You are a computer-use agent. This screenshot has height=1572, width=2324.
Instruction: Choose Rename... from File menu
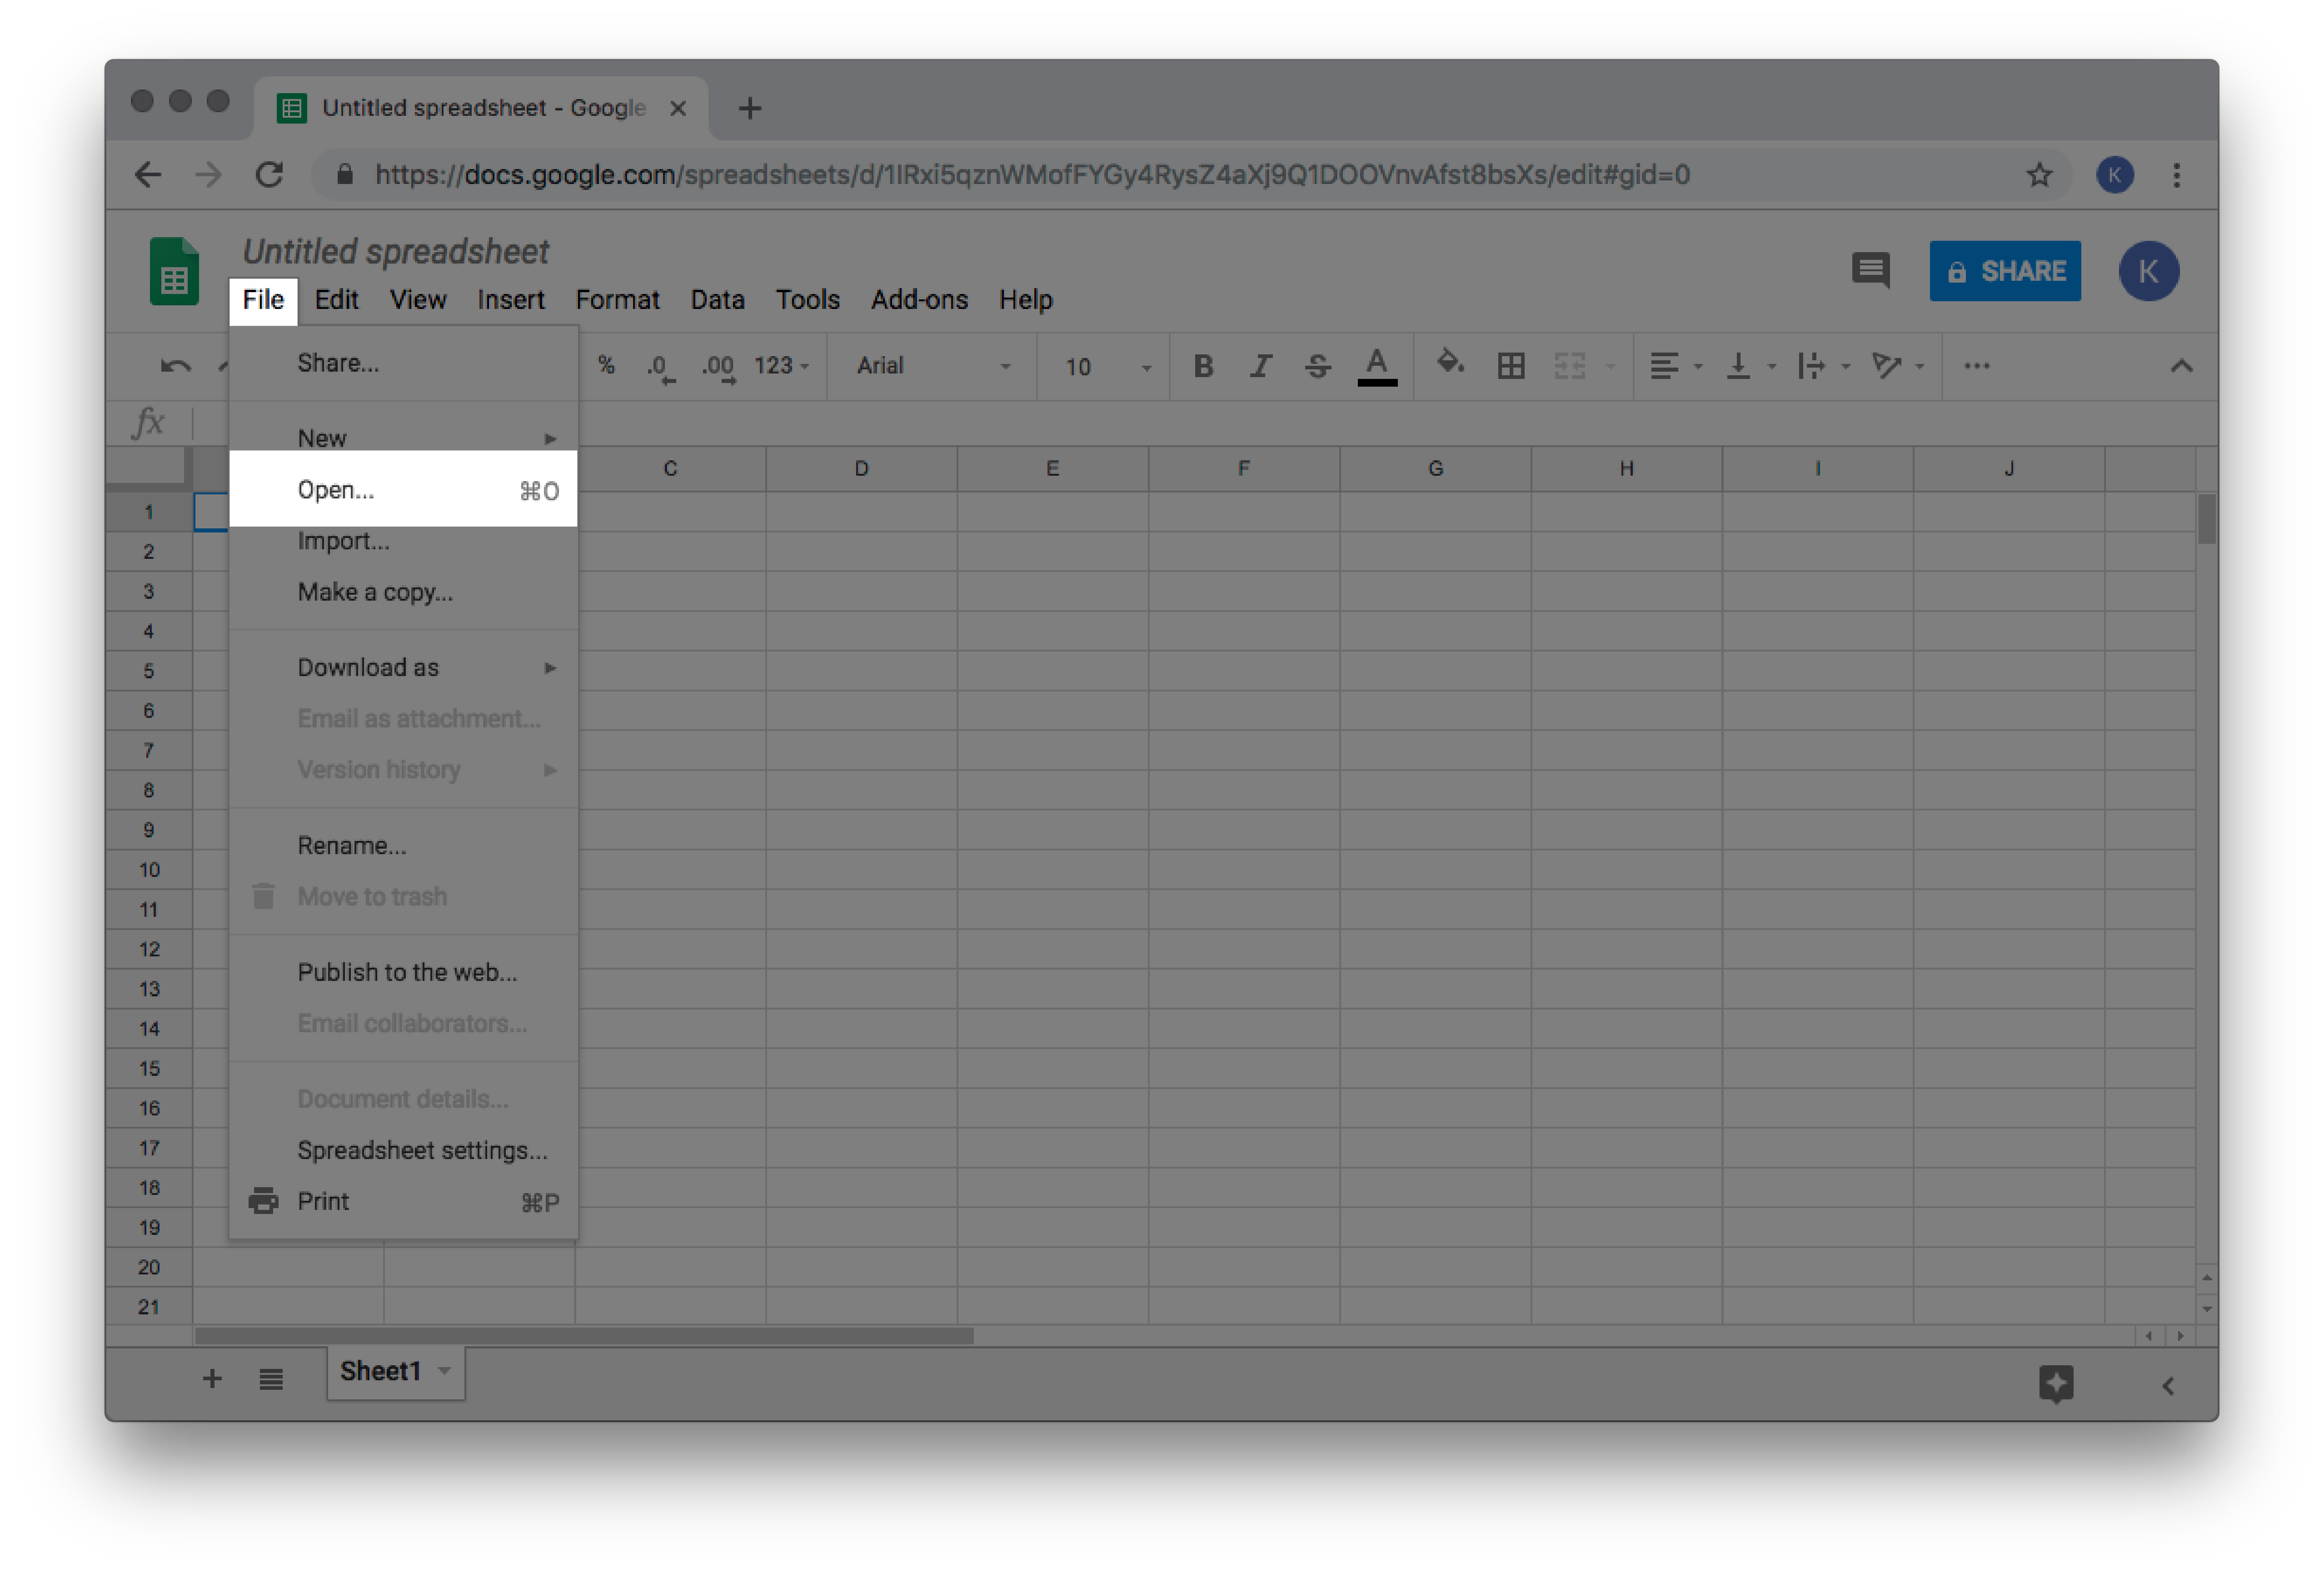tap(403, 845)
